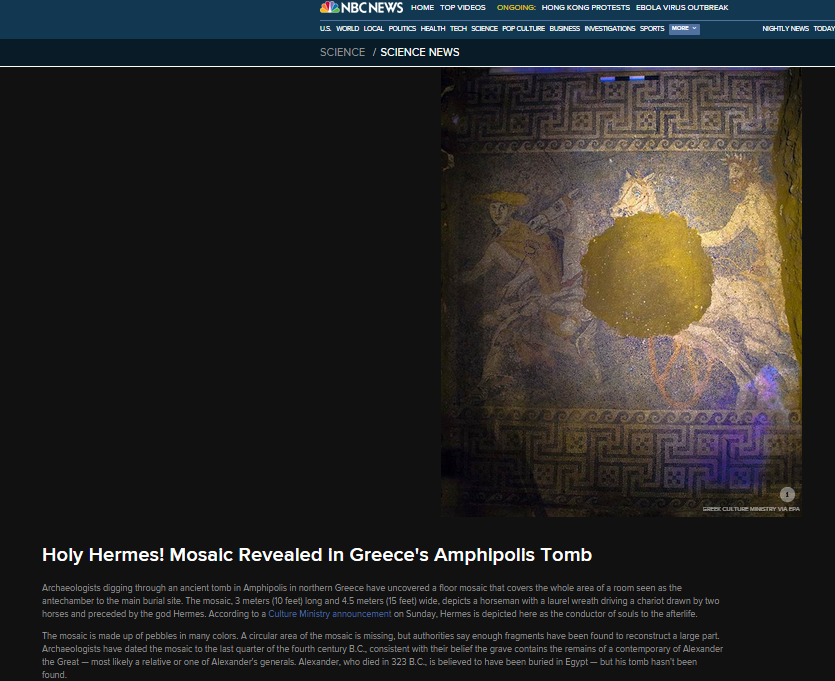Image resolution: width=835 pixels, height=681 pixels.
Task: Click the photo number 1 badge
Action: 787,495
